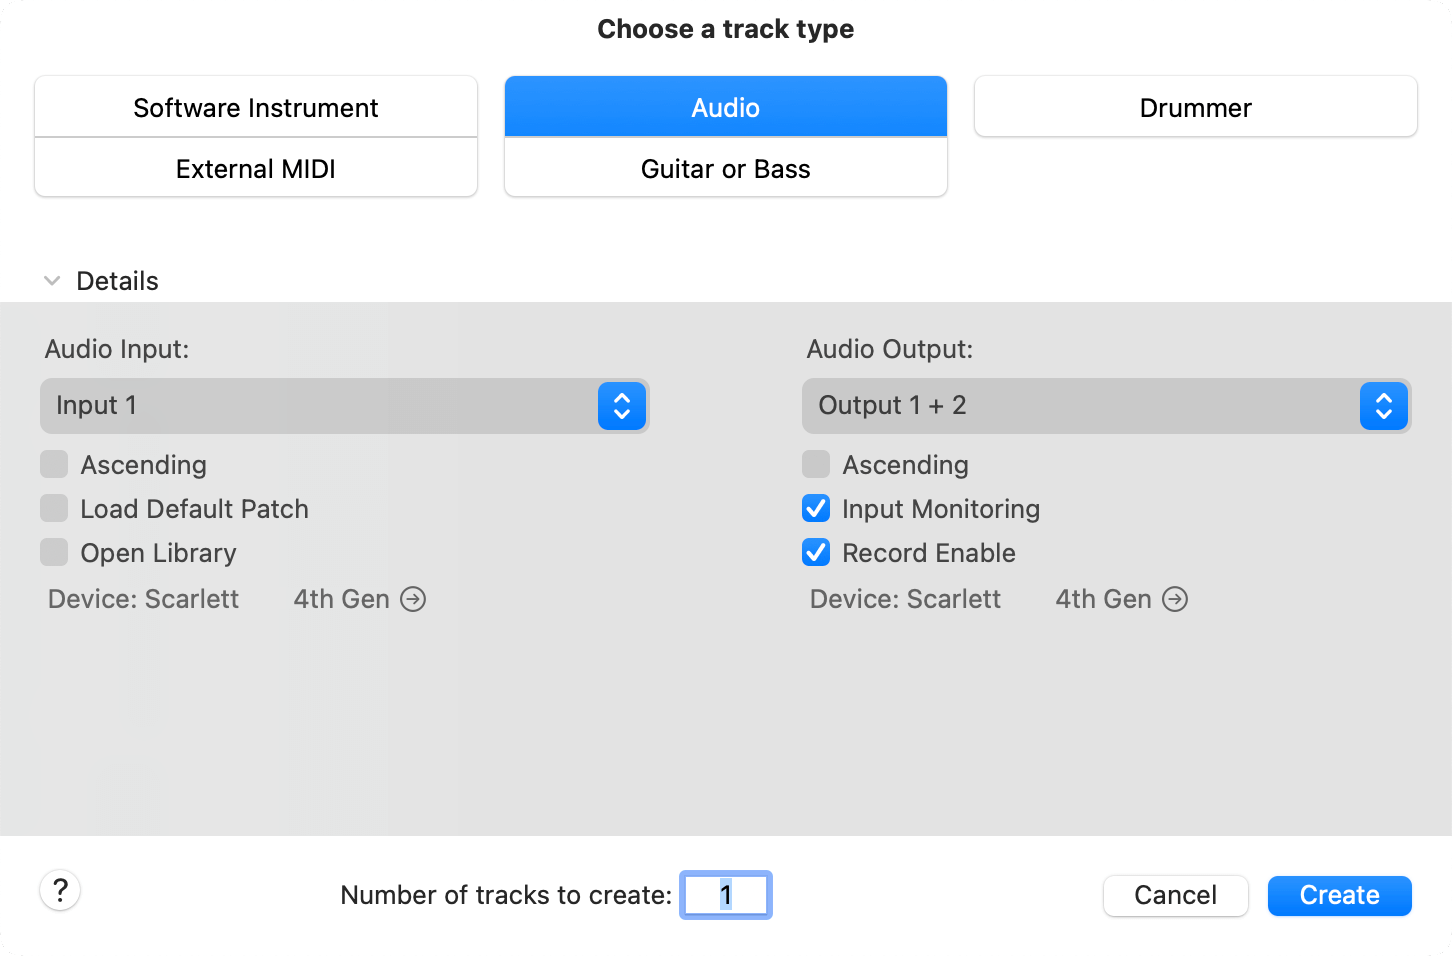The image size is (1452, 956).
Task: Click the Audio Input stepper arrows icon
Action: point(621,406)
